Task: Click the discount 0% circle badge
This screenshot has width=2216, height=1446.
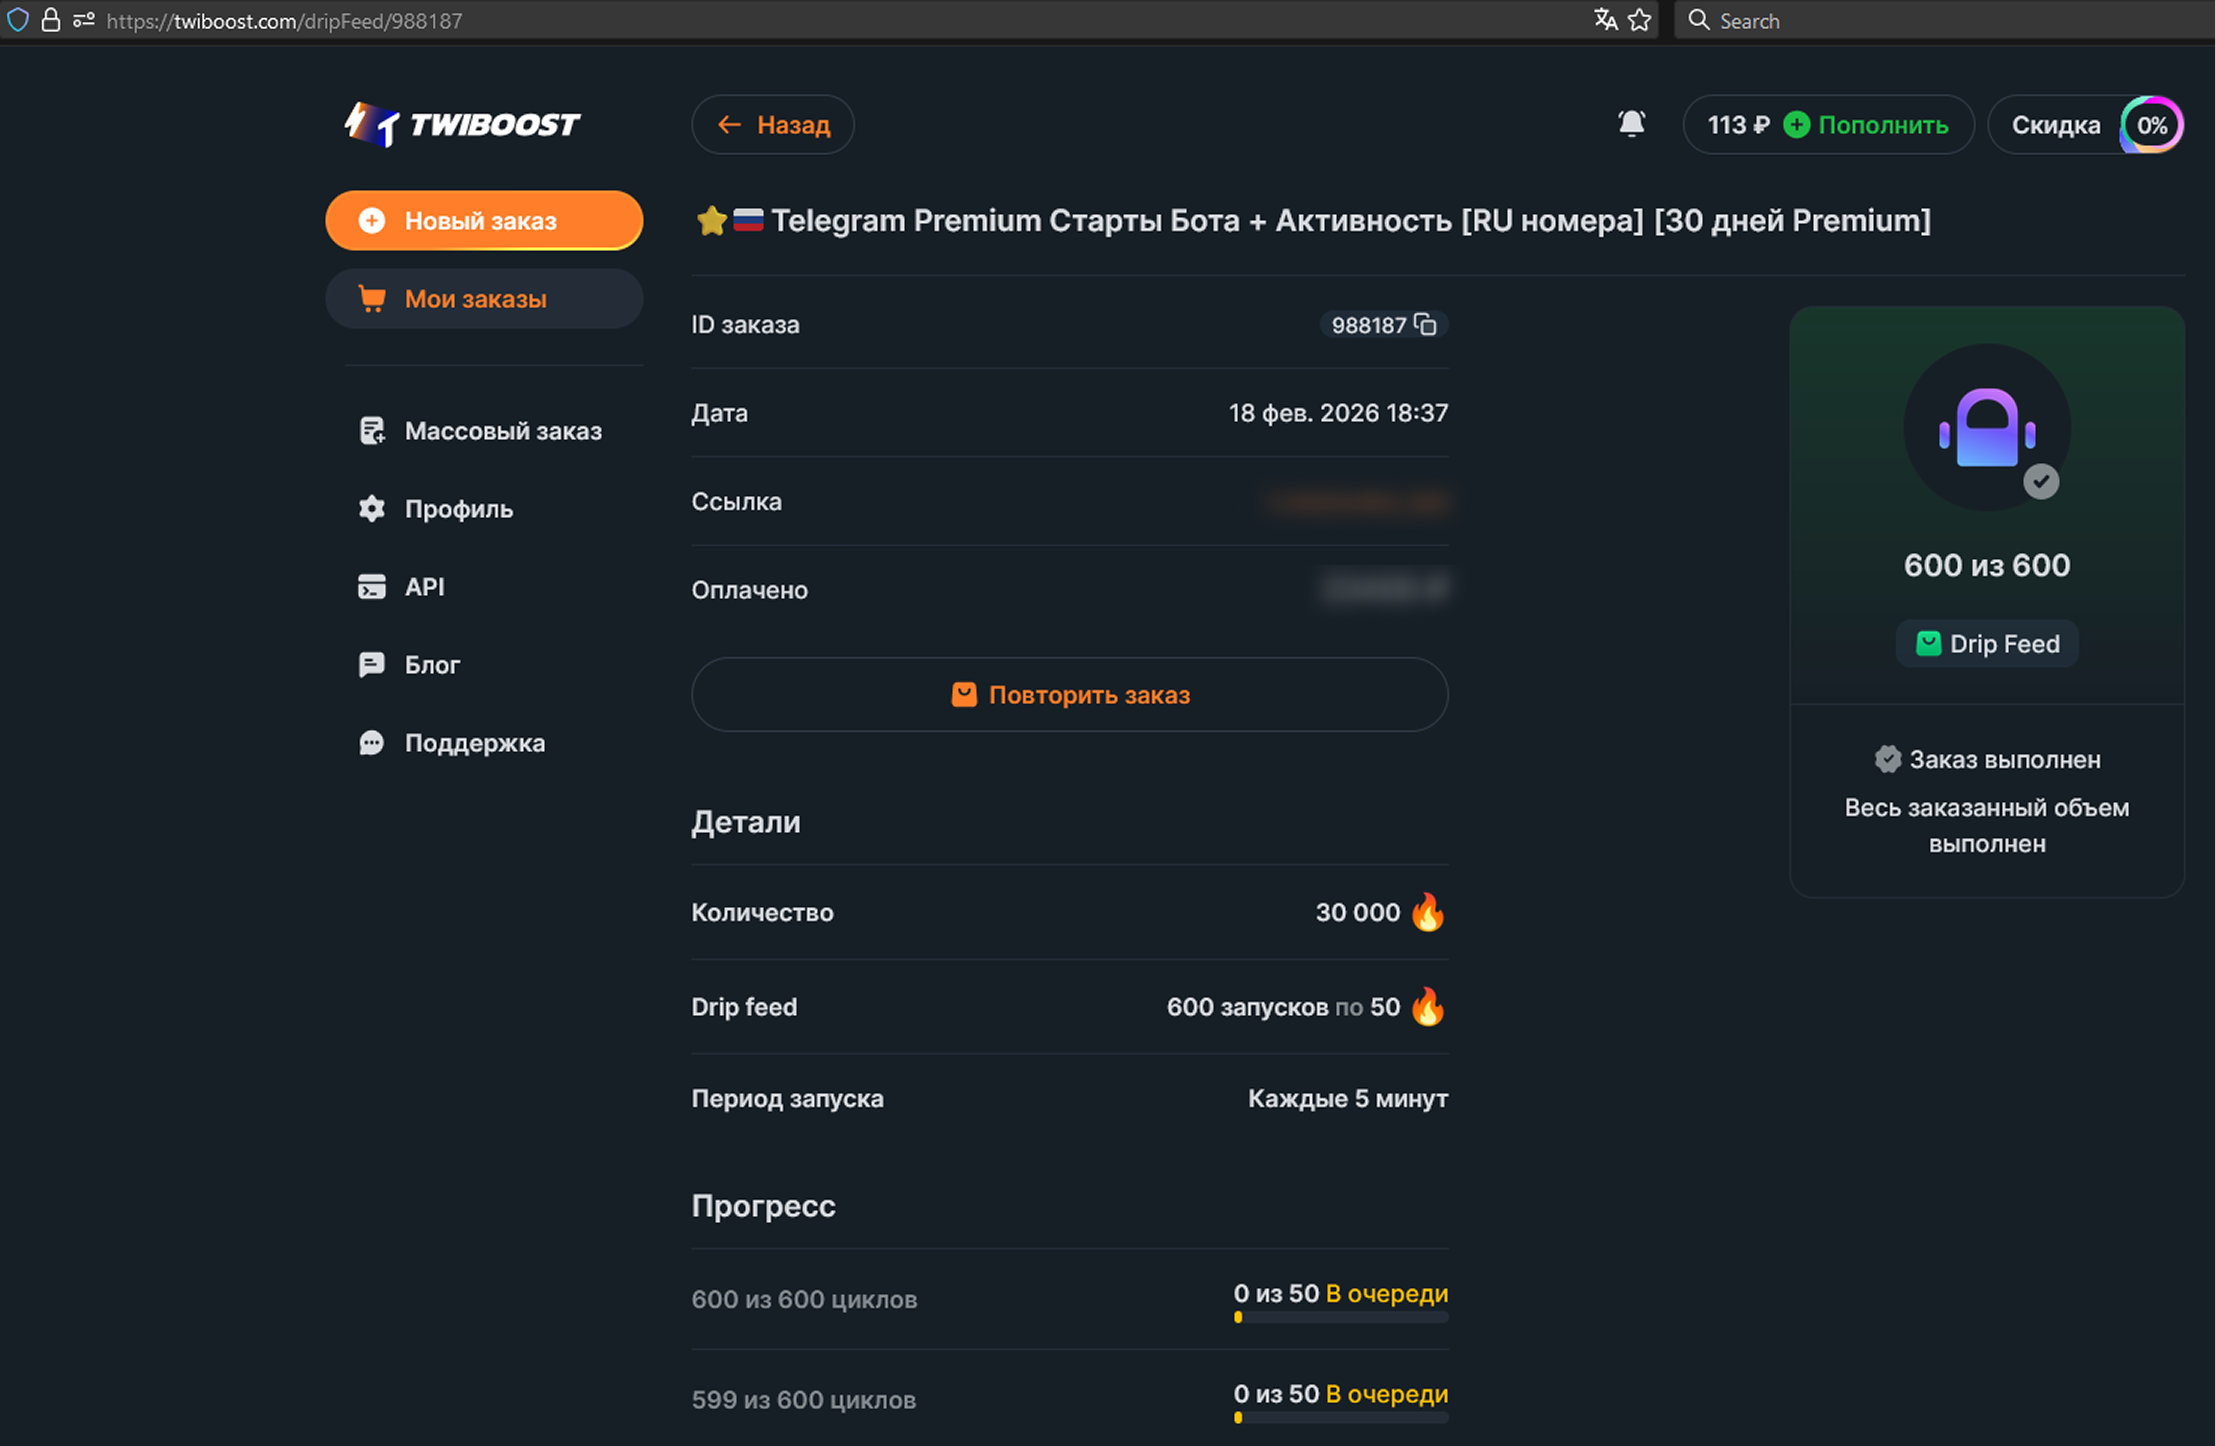Action: point(2151,125)
